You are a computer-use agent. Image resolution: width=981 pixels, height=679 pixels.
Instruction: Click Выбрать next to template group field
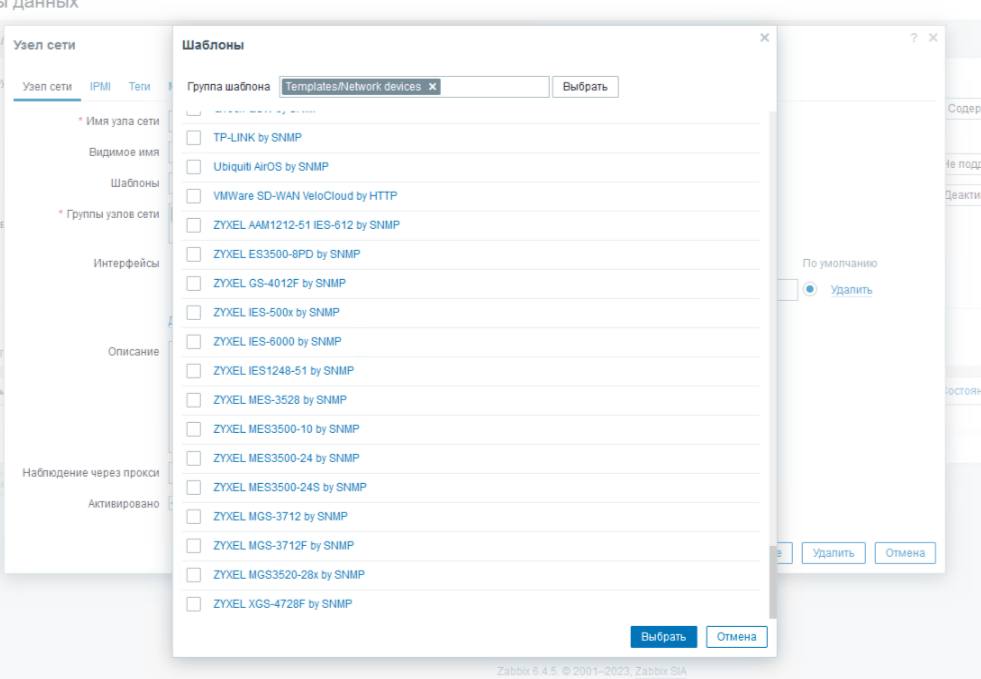585,87
